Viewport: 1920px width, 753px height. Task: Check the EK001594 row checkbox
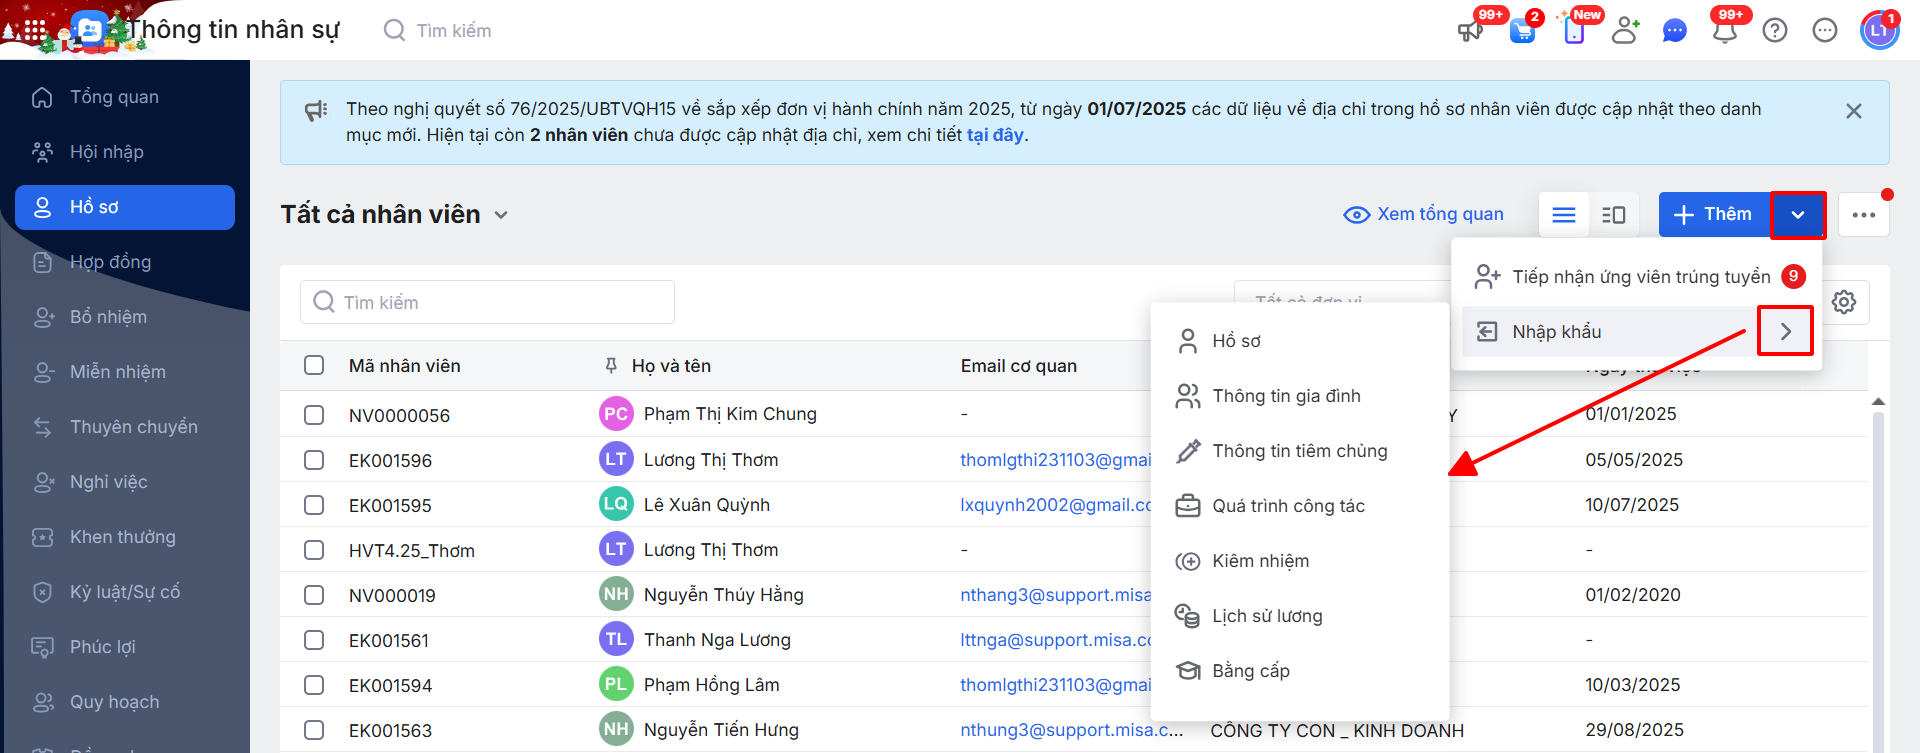[x=314, y=685]
